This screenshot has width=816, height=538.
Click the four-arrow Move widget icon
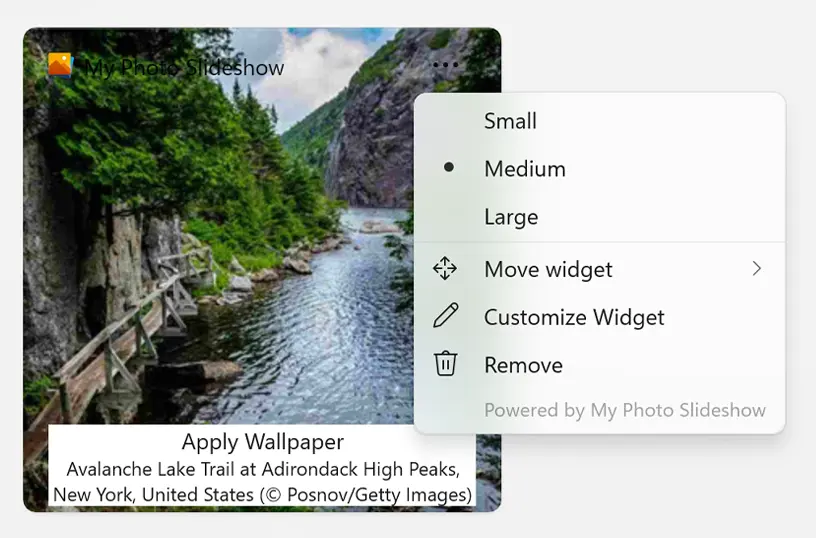pos(445,269)
